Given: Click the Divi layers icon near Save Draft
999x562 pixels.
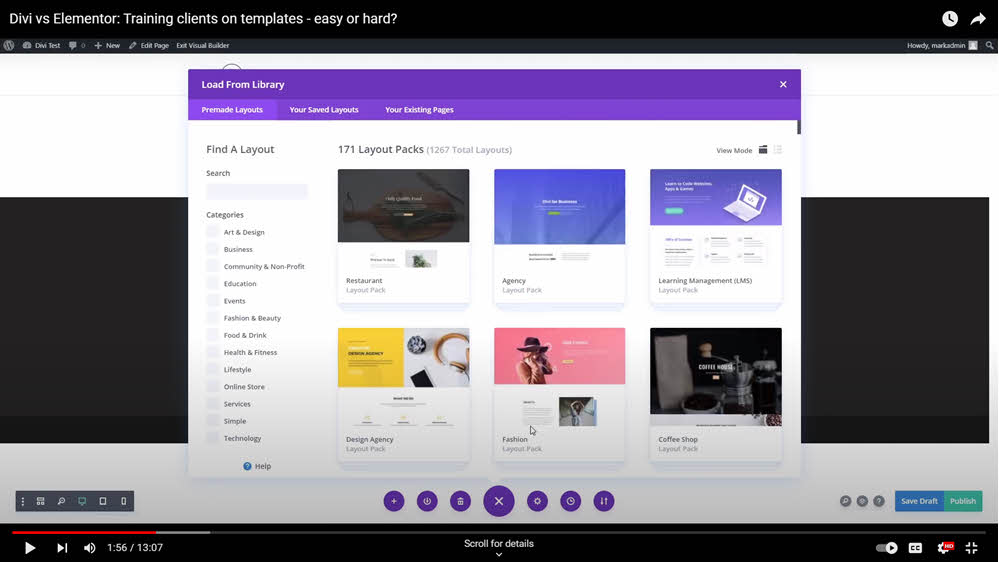Looking at the screenshot, I should pos(862,501).
